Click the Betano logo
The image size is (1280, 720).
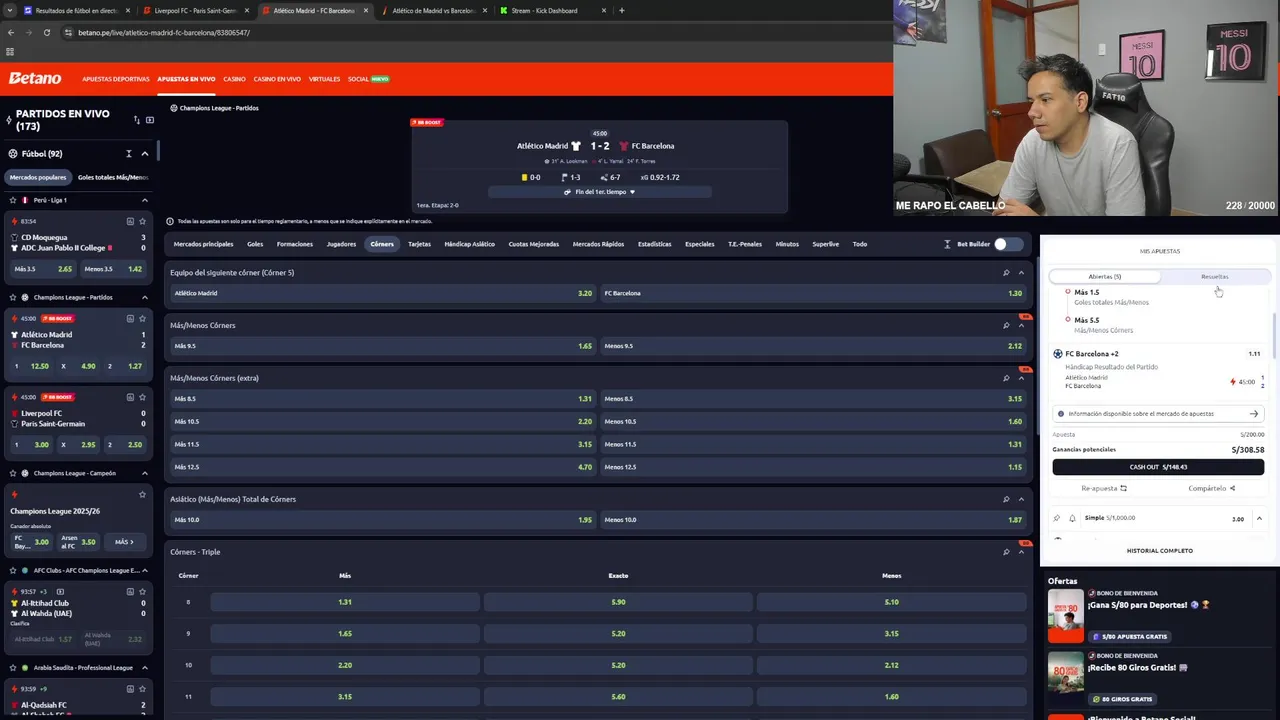(x=35, y=78)
